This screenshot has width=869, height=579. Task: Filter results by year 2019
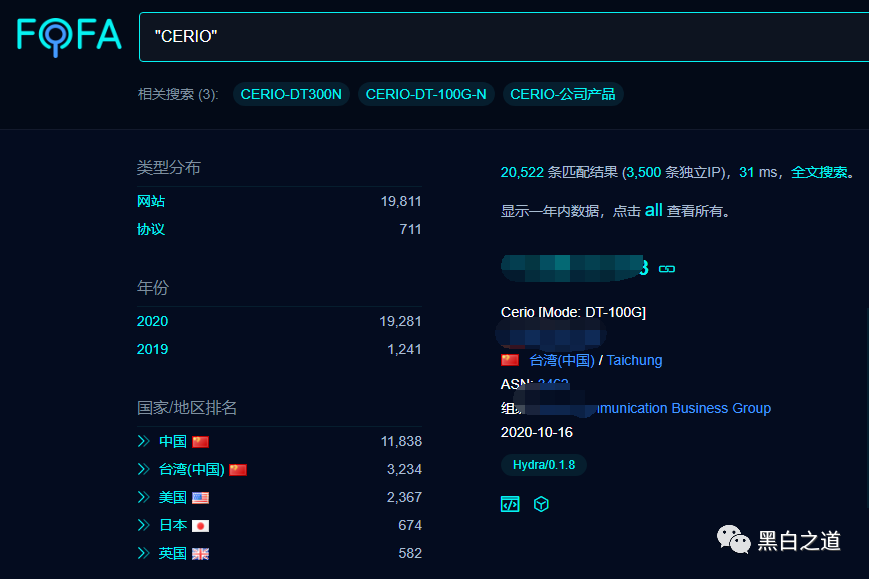pyautogui.click(x=152, y=349)
